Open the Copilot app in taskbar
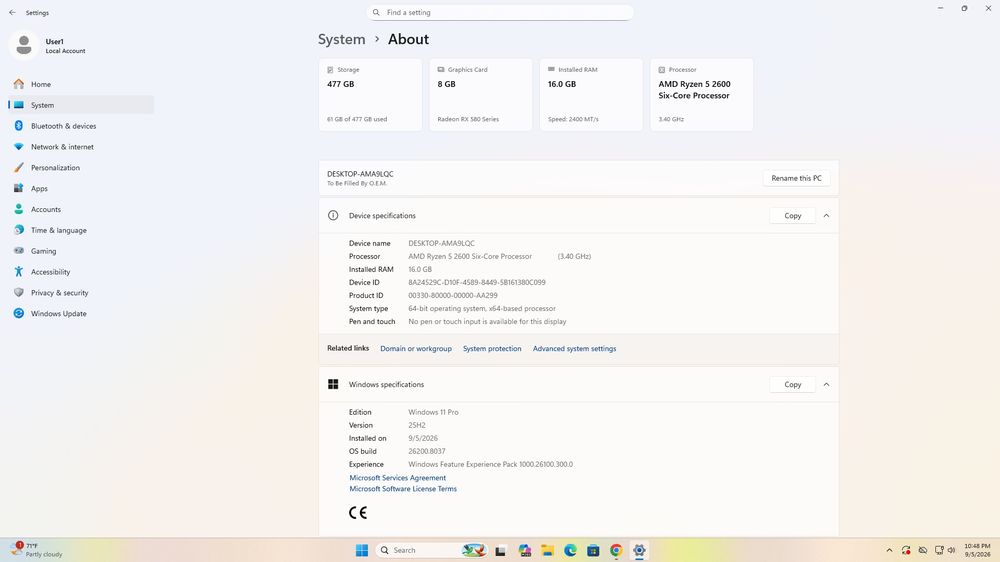 525,551
